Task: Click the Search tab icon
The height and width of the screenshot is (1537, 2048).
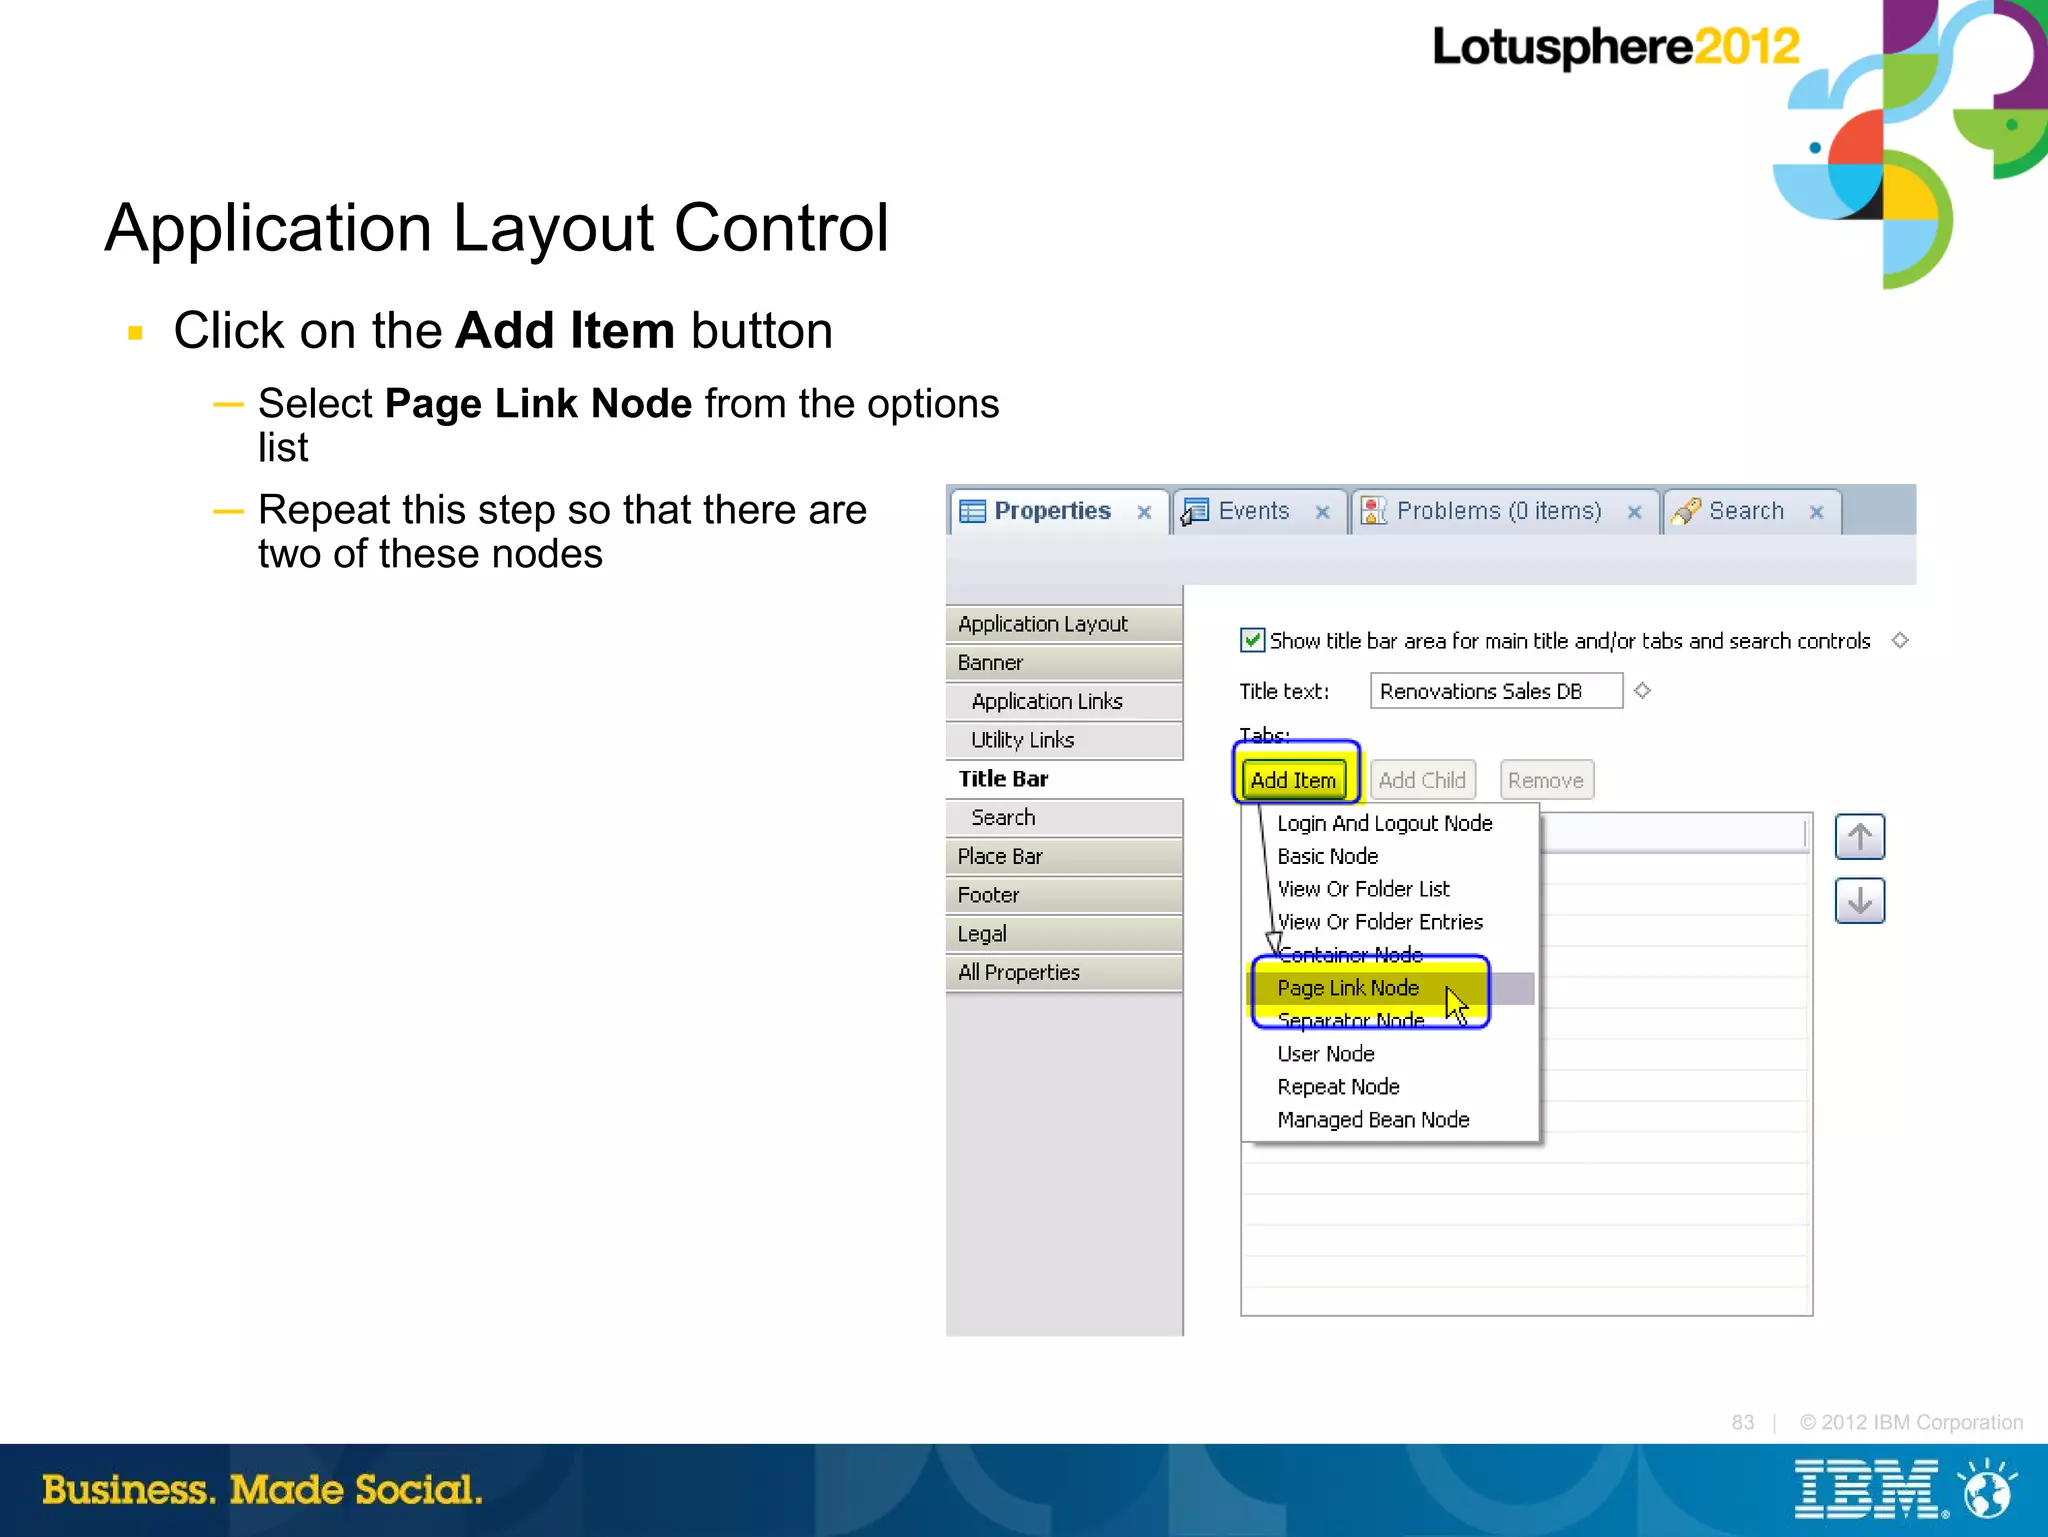Action: click(1686, 512)
